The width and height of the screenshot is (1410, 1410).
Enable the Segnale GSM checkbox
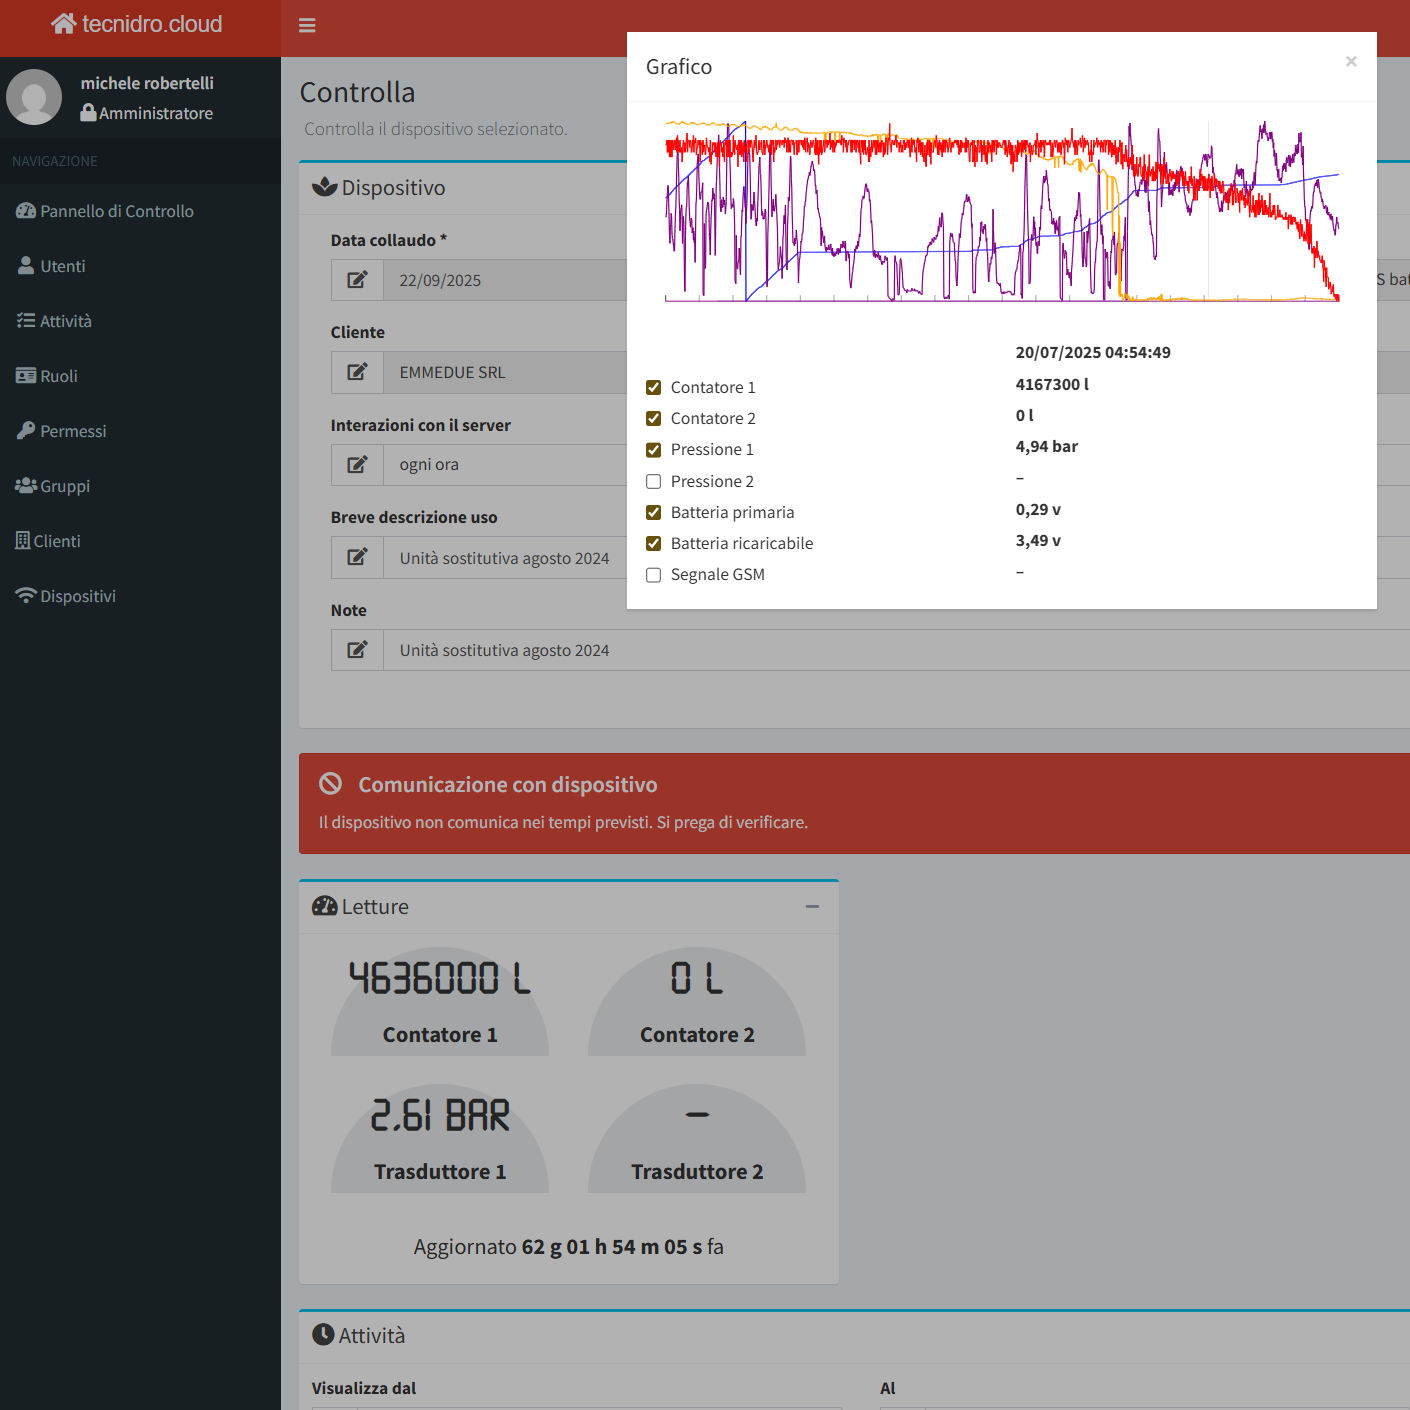[x=654, y=575]
